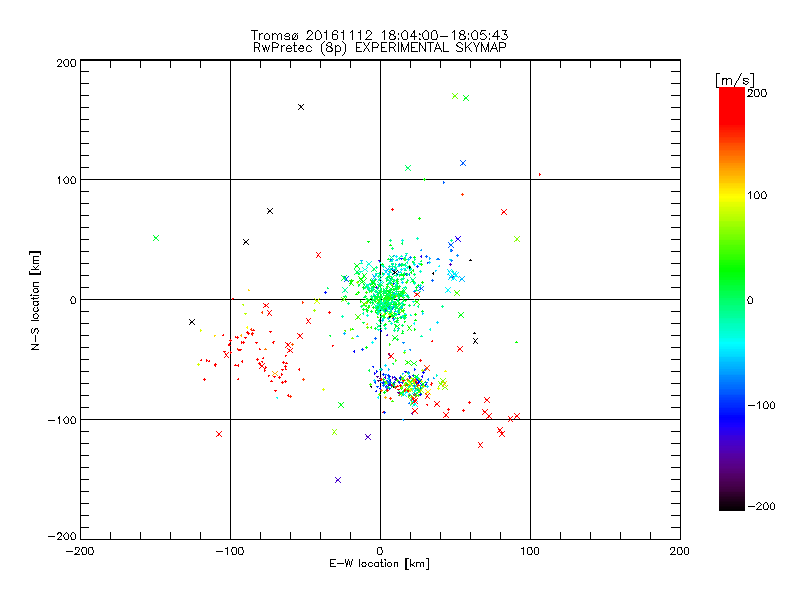The width and height of the screenshot is (800, 600).
Task: Click the x-axis tick label '200'
Action: tap(680, 552)
